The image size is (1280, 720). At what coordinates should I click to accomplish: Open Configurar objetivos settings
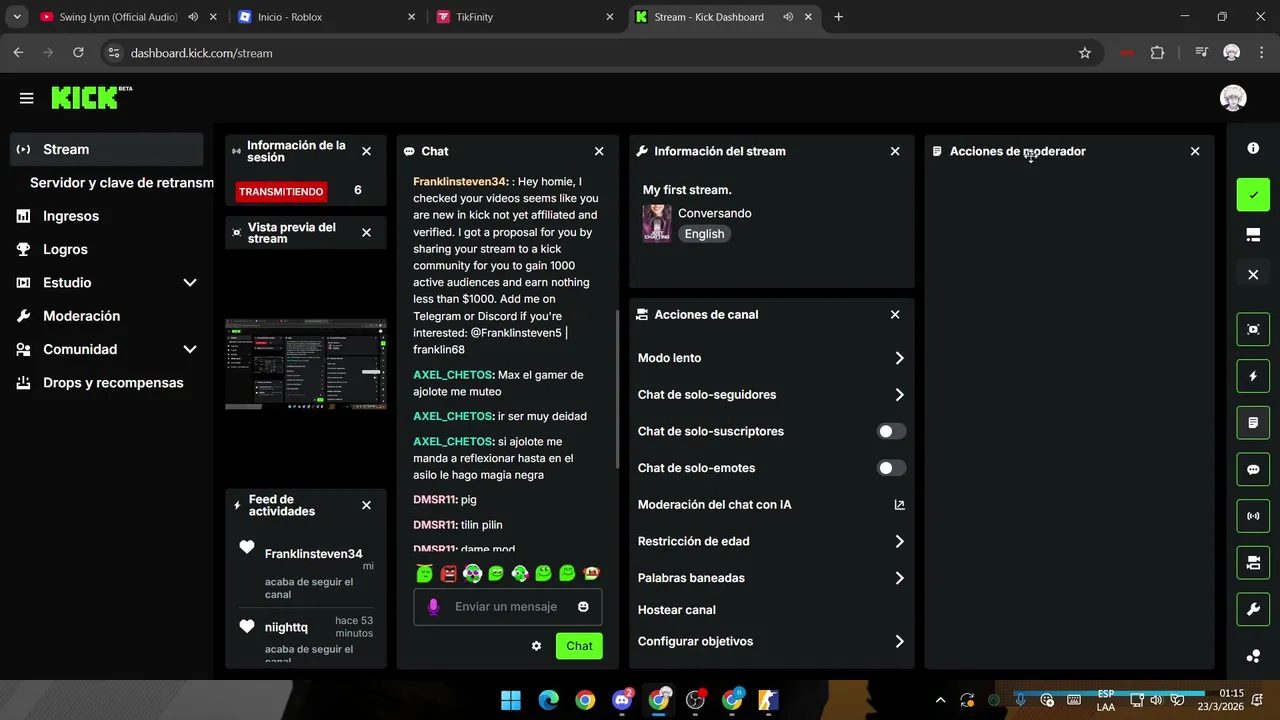[771, 641]
